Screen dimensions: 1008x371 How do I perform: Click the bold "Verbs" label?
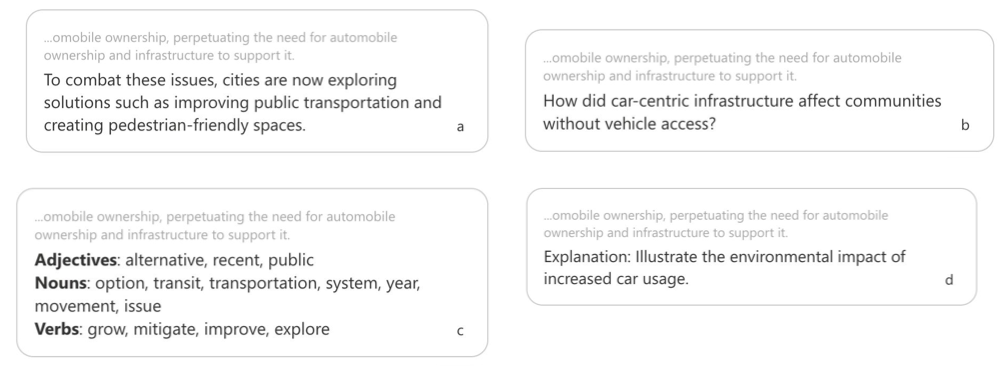57,330
